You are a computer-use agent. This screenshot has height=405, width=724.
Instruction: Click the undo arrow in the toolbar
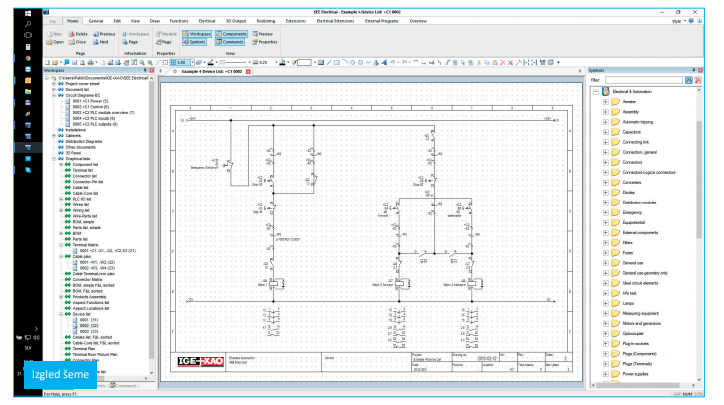(x=393, y=62)
